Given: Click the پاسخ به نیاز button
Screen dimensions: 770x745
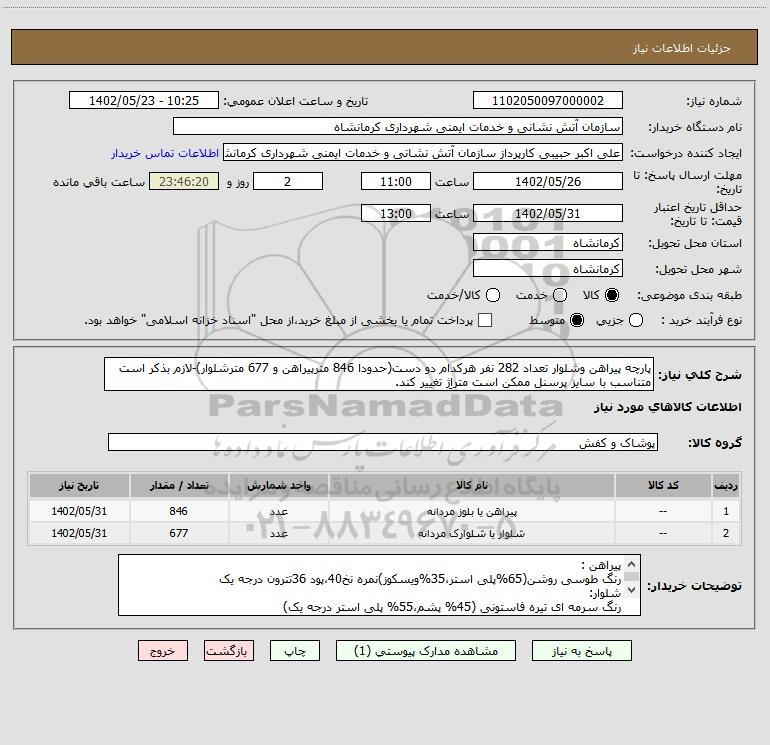Looking at the screenshot, I should 582,651.
